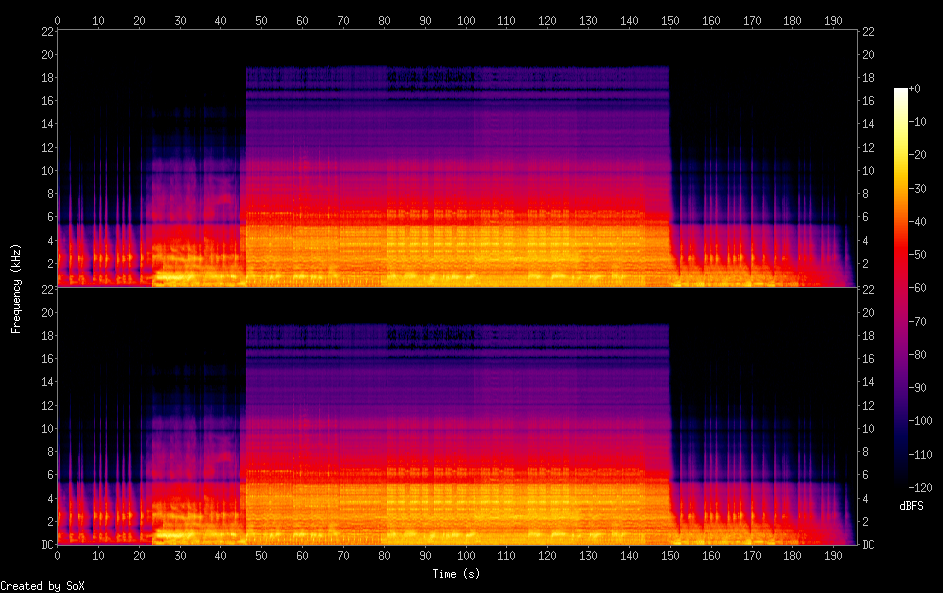Select the "-100" label on the color scale
The width and height of the screenshot is (943, 593).
920,420
